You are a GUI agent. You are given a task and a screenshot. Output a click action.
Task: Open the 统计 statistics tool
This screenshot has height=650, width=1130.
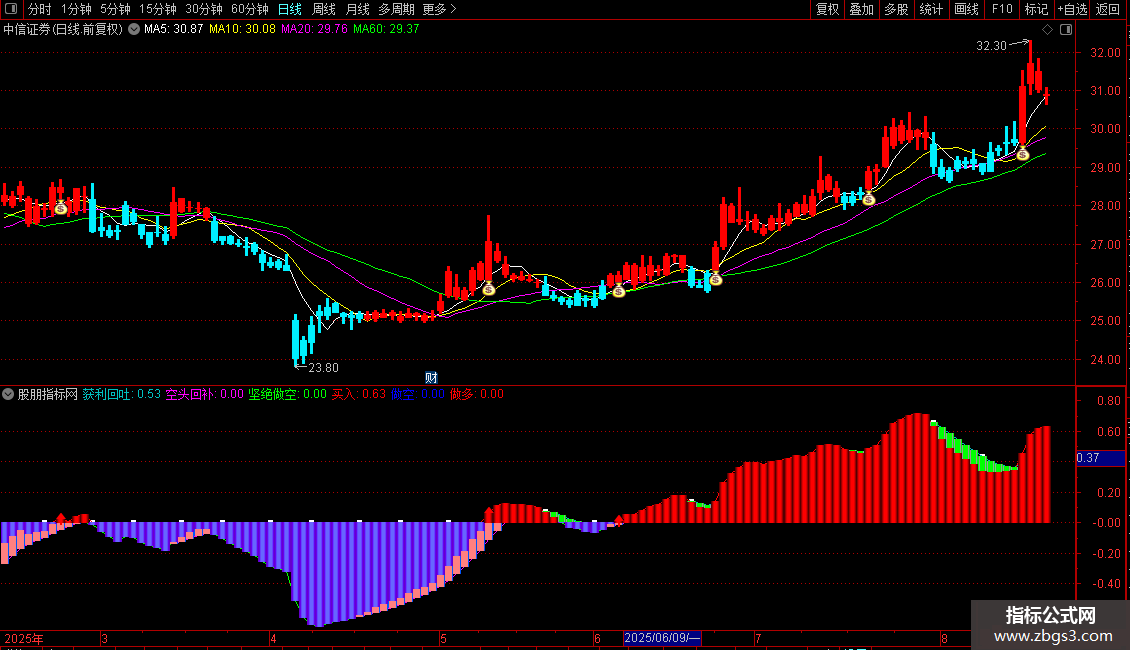[x=931, y=9]
